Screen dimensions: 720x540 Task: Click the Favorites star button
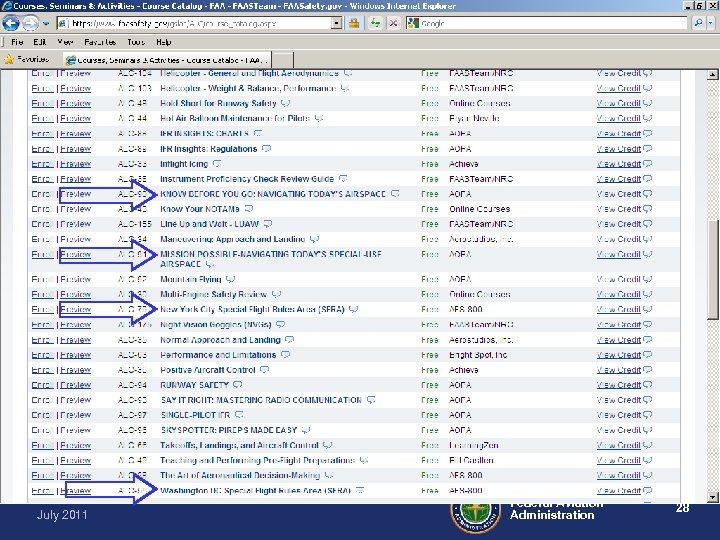(26, 59)
